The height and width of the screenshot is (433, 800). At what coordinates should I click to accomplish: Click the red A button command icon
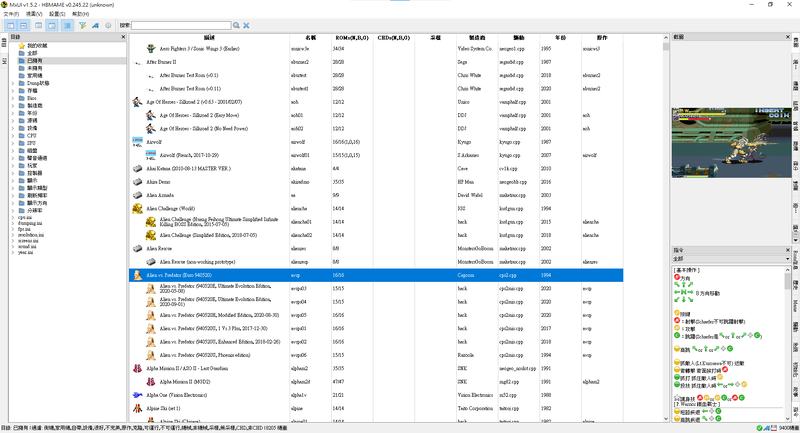677,321
